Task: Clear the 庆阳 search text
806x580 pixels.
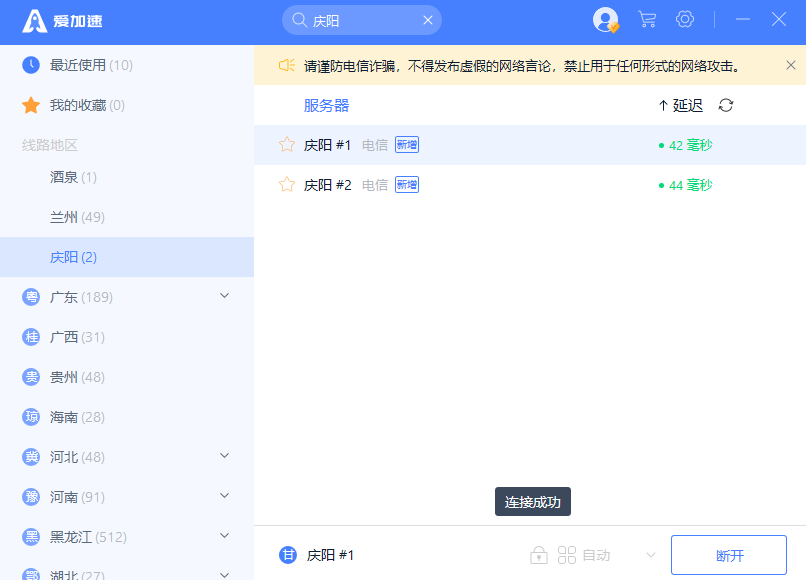Action: 428,20
